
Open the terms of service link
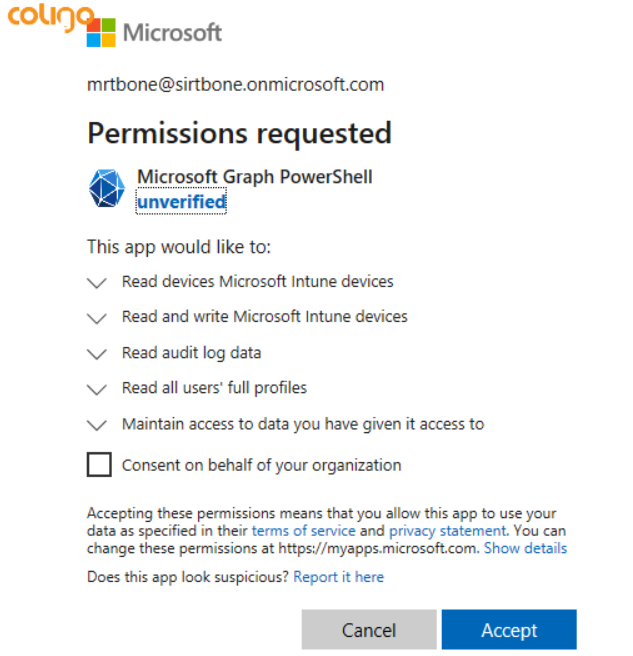point(303,531)
